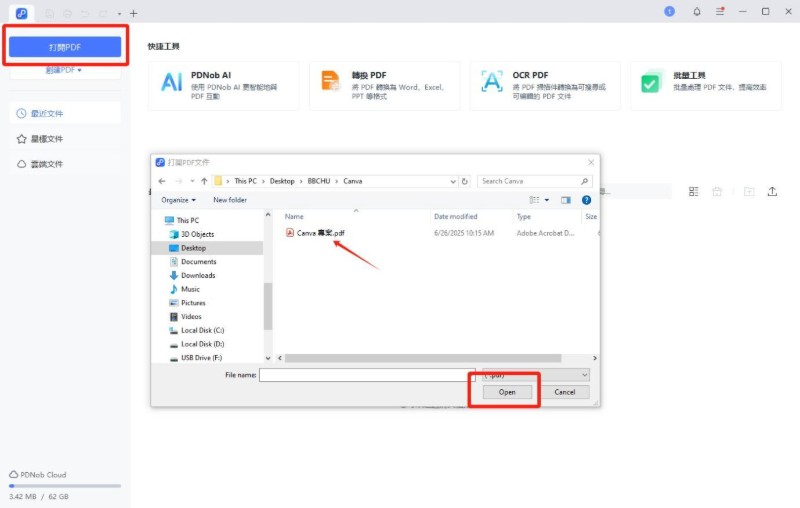Open the 轉換 PDF tool card
800x508 pixels.
384,86
